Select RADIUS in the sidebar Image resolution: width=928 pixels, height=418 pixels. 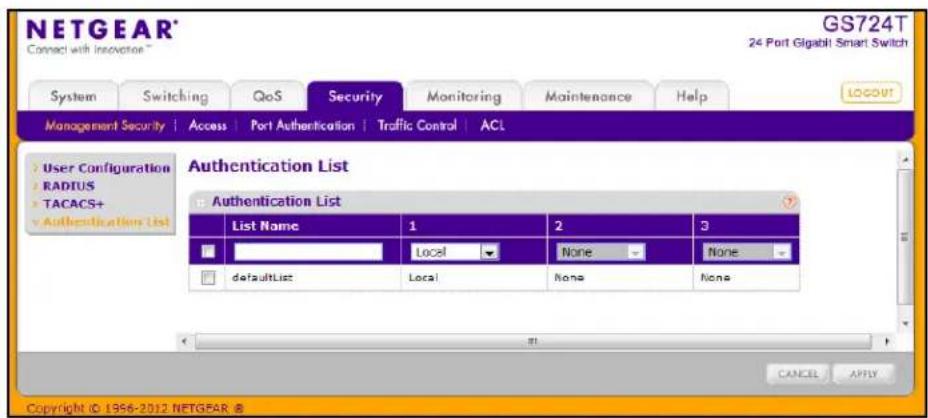point(69,186)
